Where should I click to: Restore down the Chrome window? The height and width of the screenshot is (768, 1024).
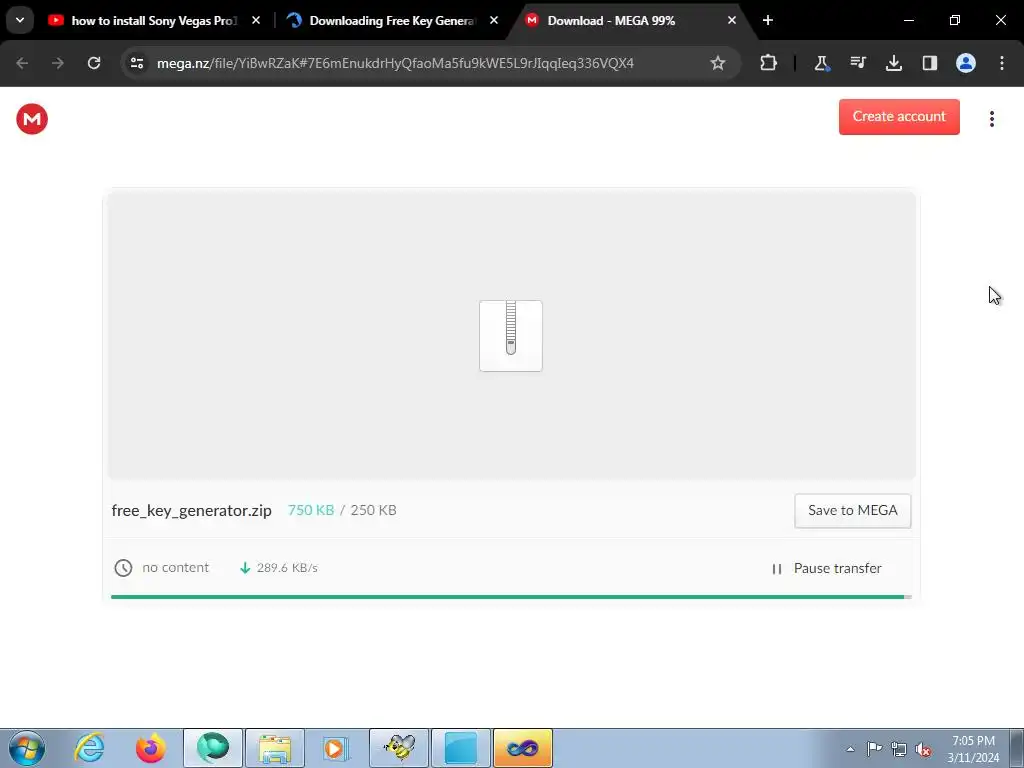pos(955,21)
